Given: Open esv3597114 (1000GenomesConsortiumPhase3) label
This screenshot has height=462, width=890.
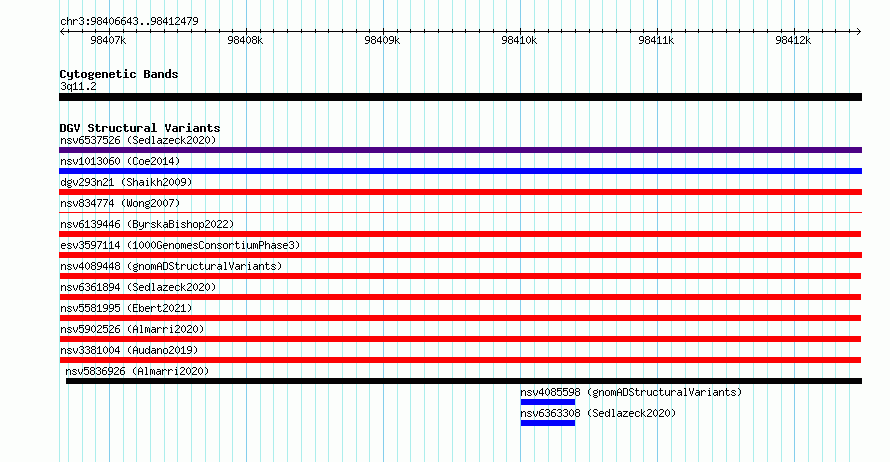Looking at the screenshot, I should (x=180, y=245).
